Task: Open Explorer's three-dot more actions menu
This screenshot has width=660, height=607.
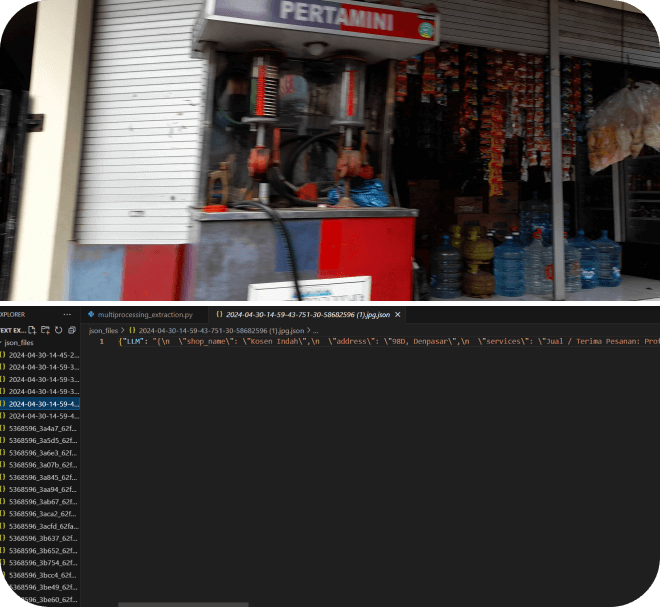Action: [x=68, y=314]
